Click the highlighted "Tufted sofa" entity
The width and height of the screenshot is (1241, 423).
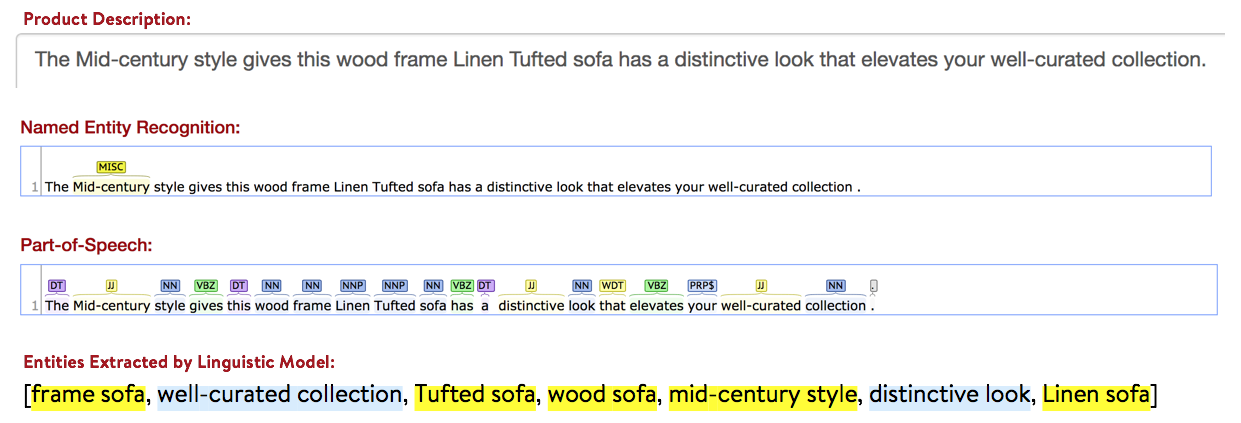pos(475,396)
